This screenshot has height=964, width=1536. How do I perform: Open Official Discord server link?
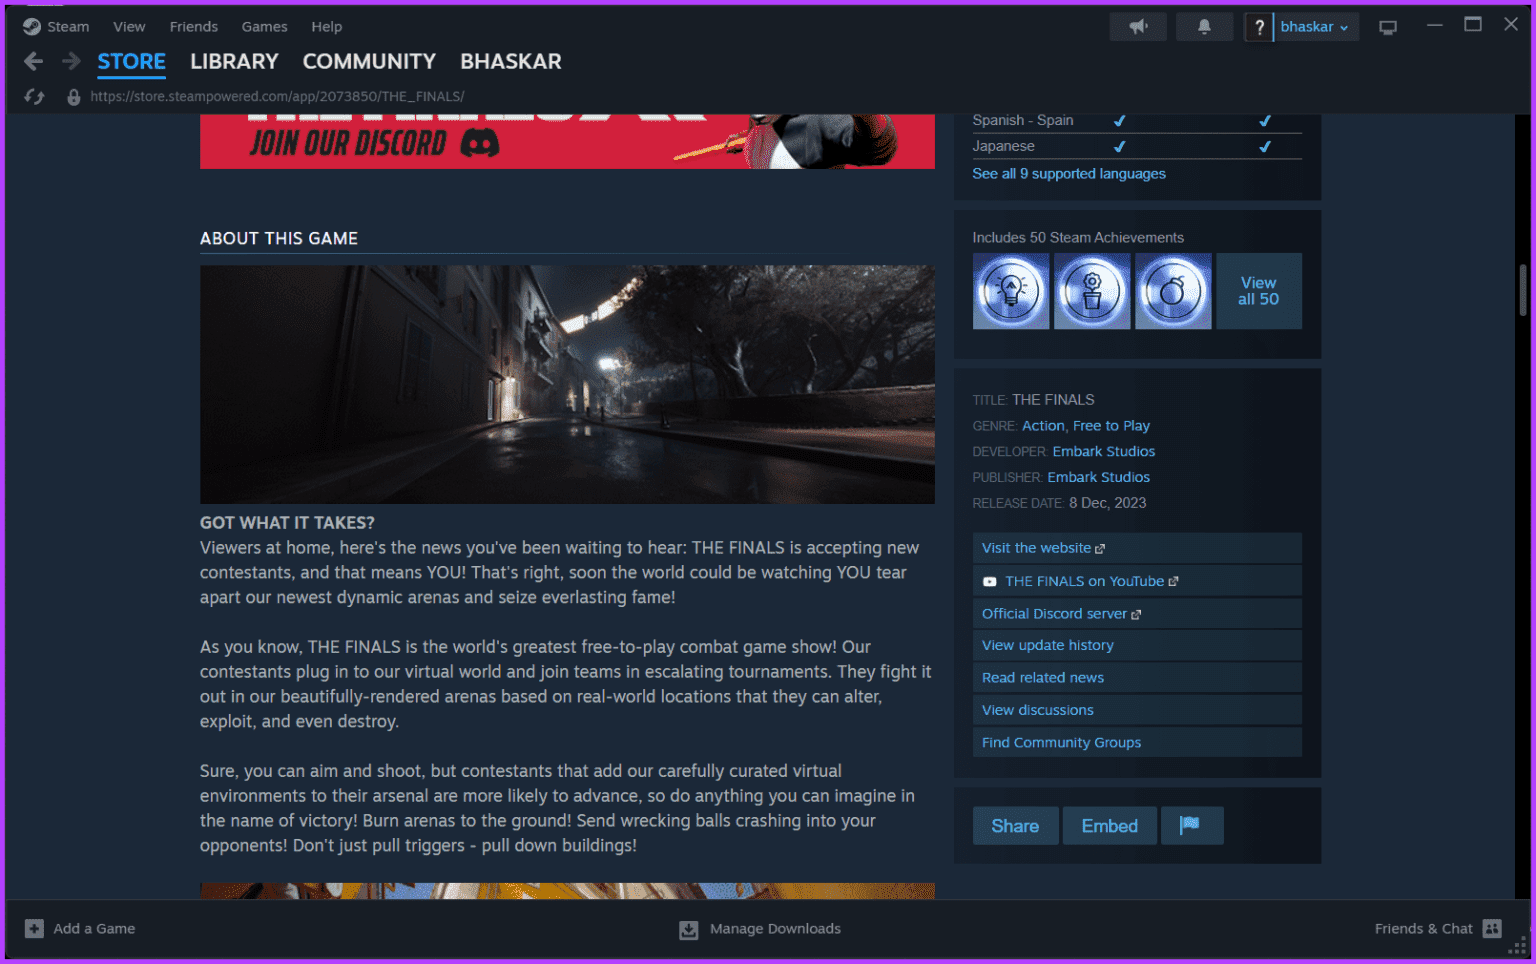[1137, 614]
